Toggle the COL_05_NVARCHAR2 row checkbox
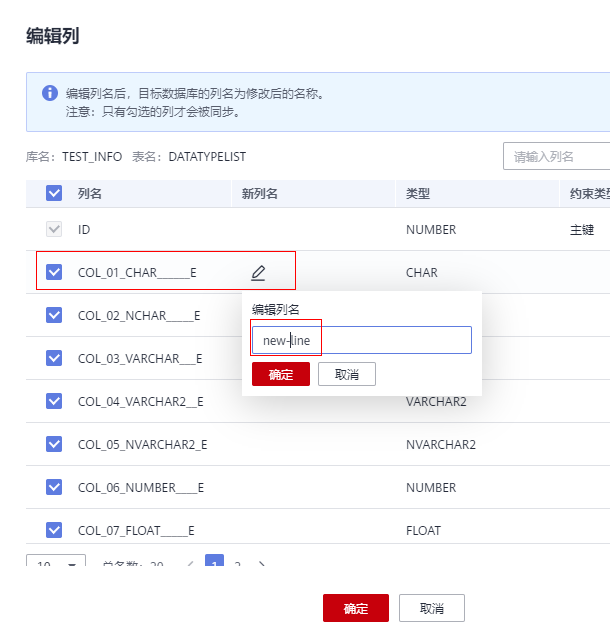The image size is (610, 630). pos(54,444)
